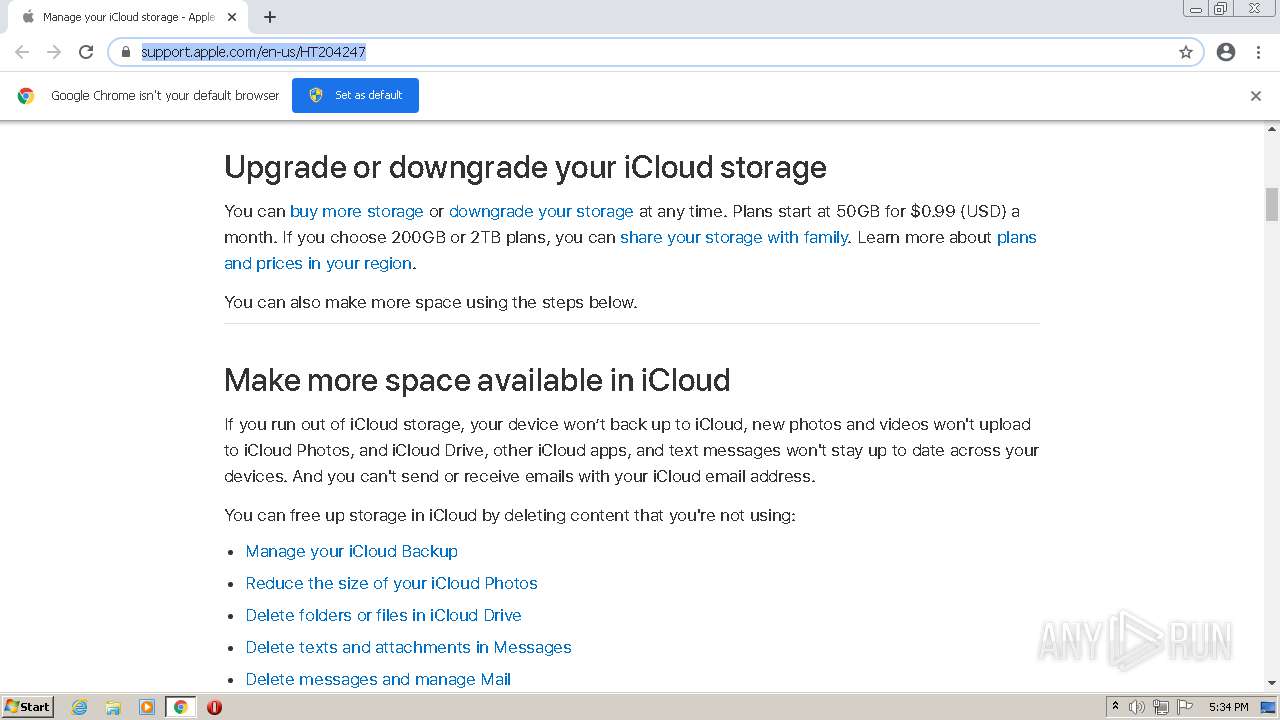This screenshot has width=1280, height=720.
Task: Select the Chrome taskbar button
Action: (x=181, y=707)
